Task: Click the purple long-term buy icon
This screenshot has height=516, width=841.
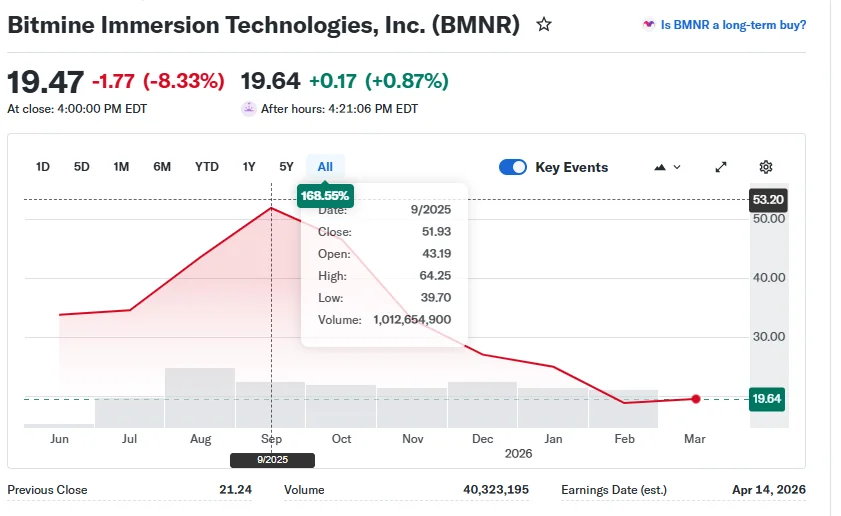Action: pos(649,25)
